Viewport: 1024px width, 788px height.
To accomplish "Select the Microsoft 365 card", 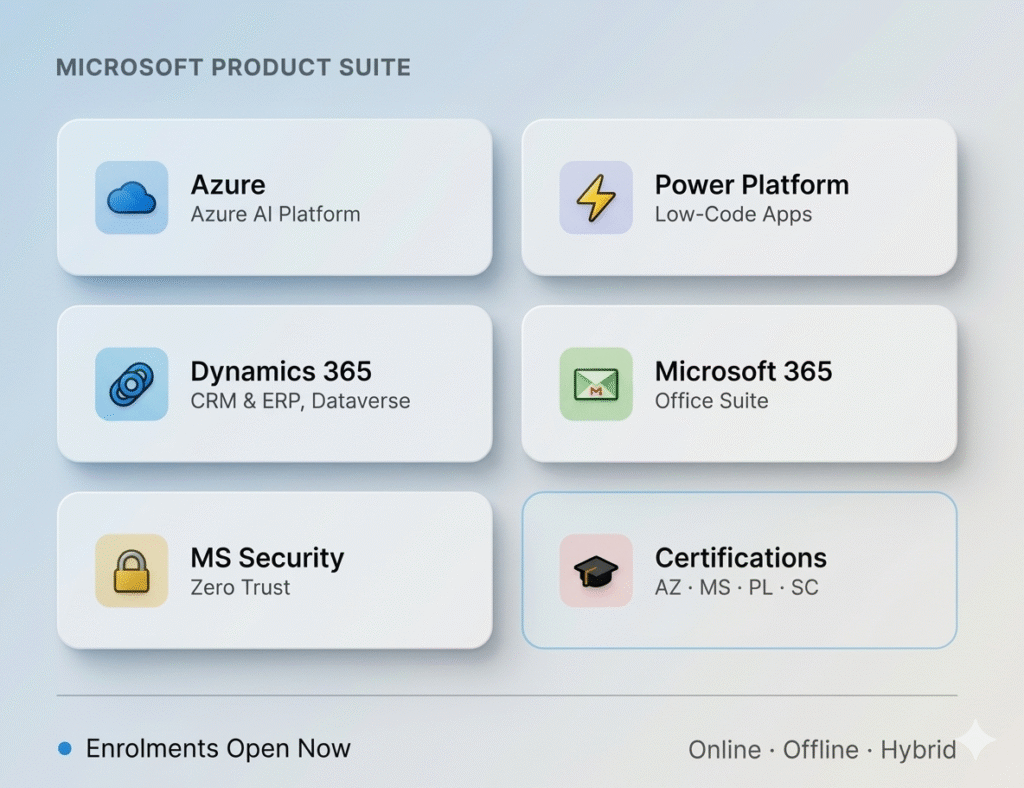I will point(739,384).
